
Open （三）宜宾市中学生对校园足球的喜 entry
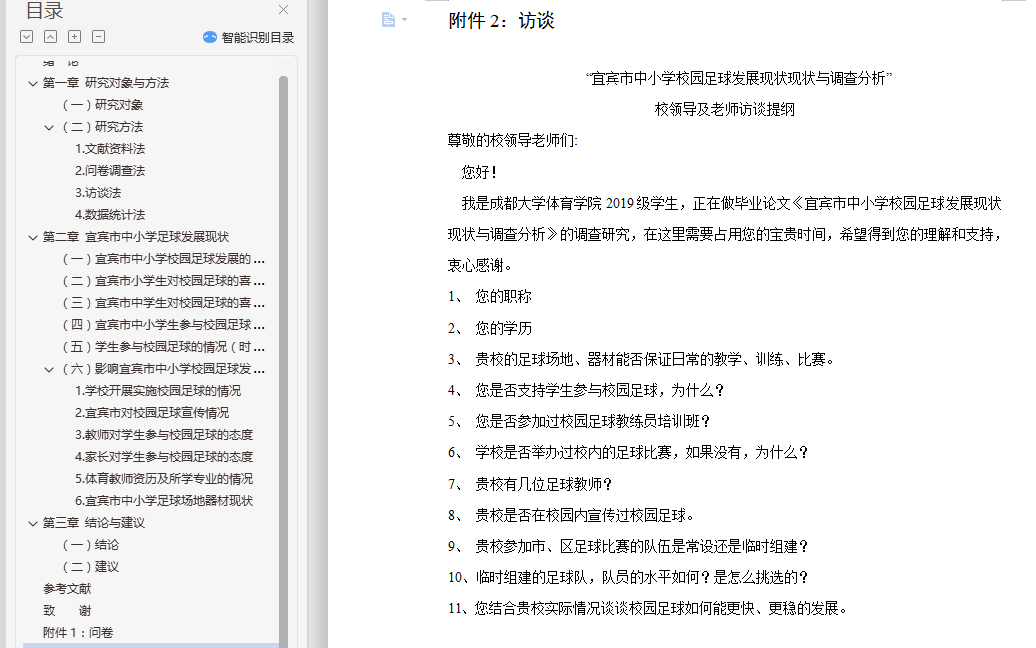(163, 303)
